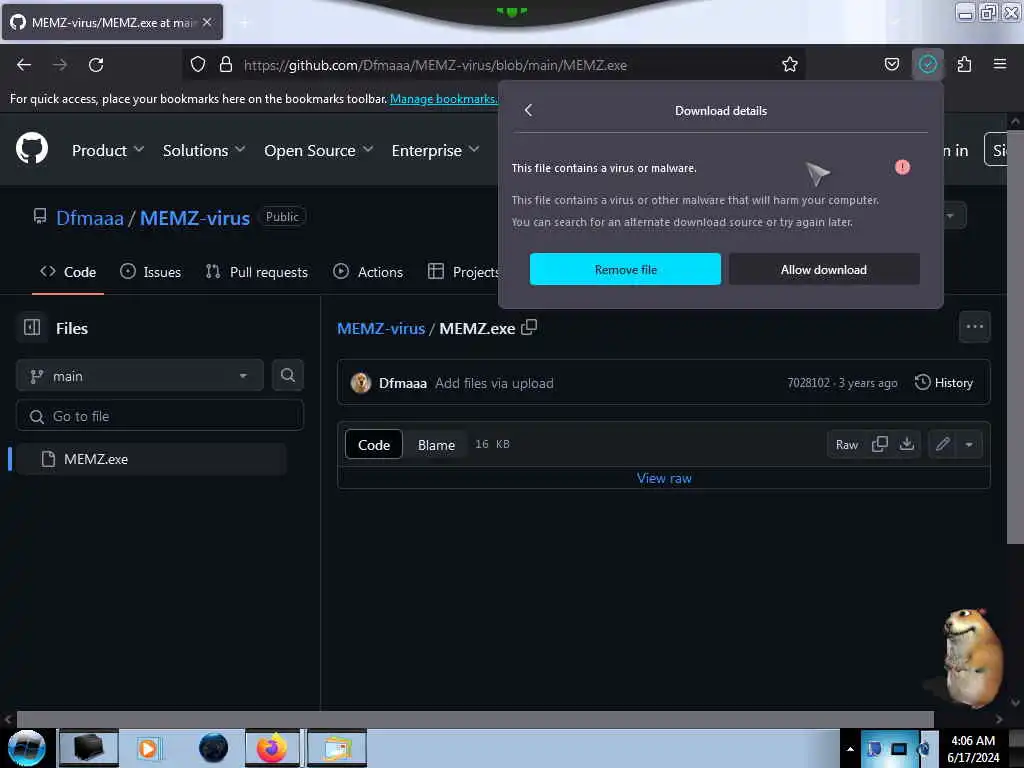Screen dimensions: 1024x768
Task: Select MEMZ.exe in the file tree
Action: 152,458
